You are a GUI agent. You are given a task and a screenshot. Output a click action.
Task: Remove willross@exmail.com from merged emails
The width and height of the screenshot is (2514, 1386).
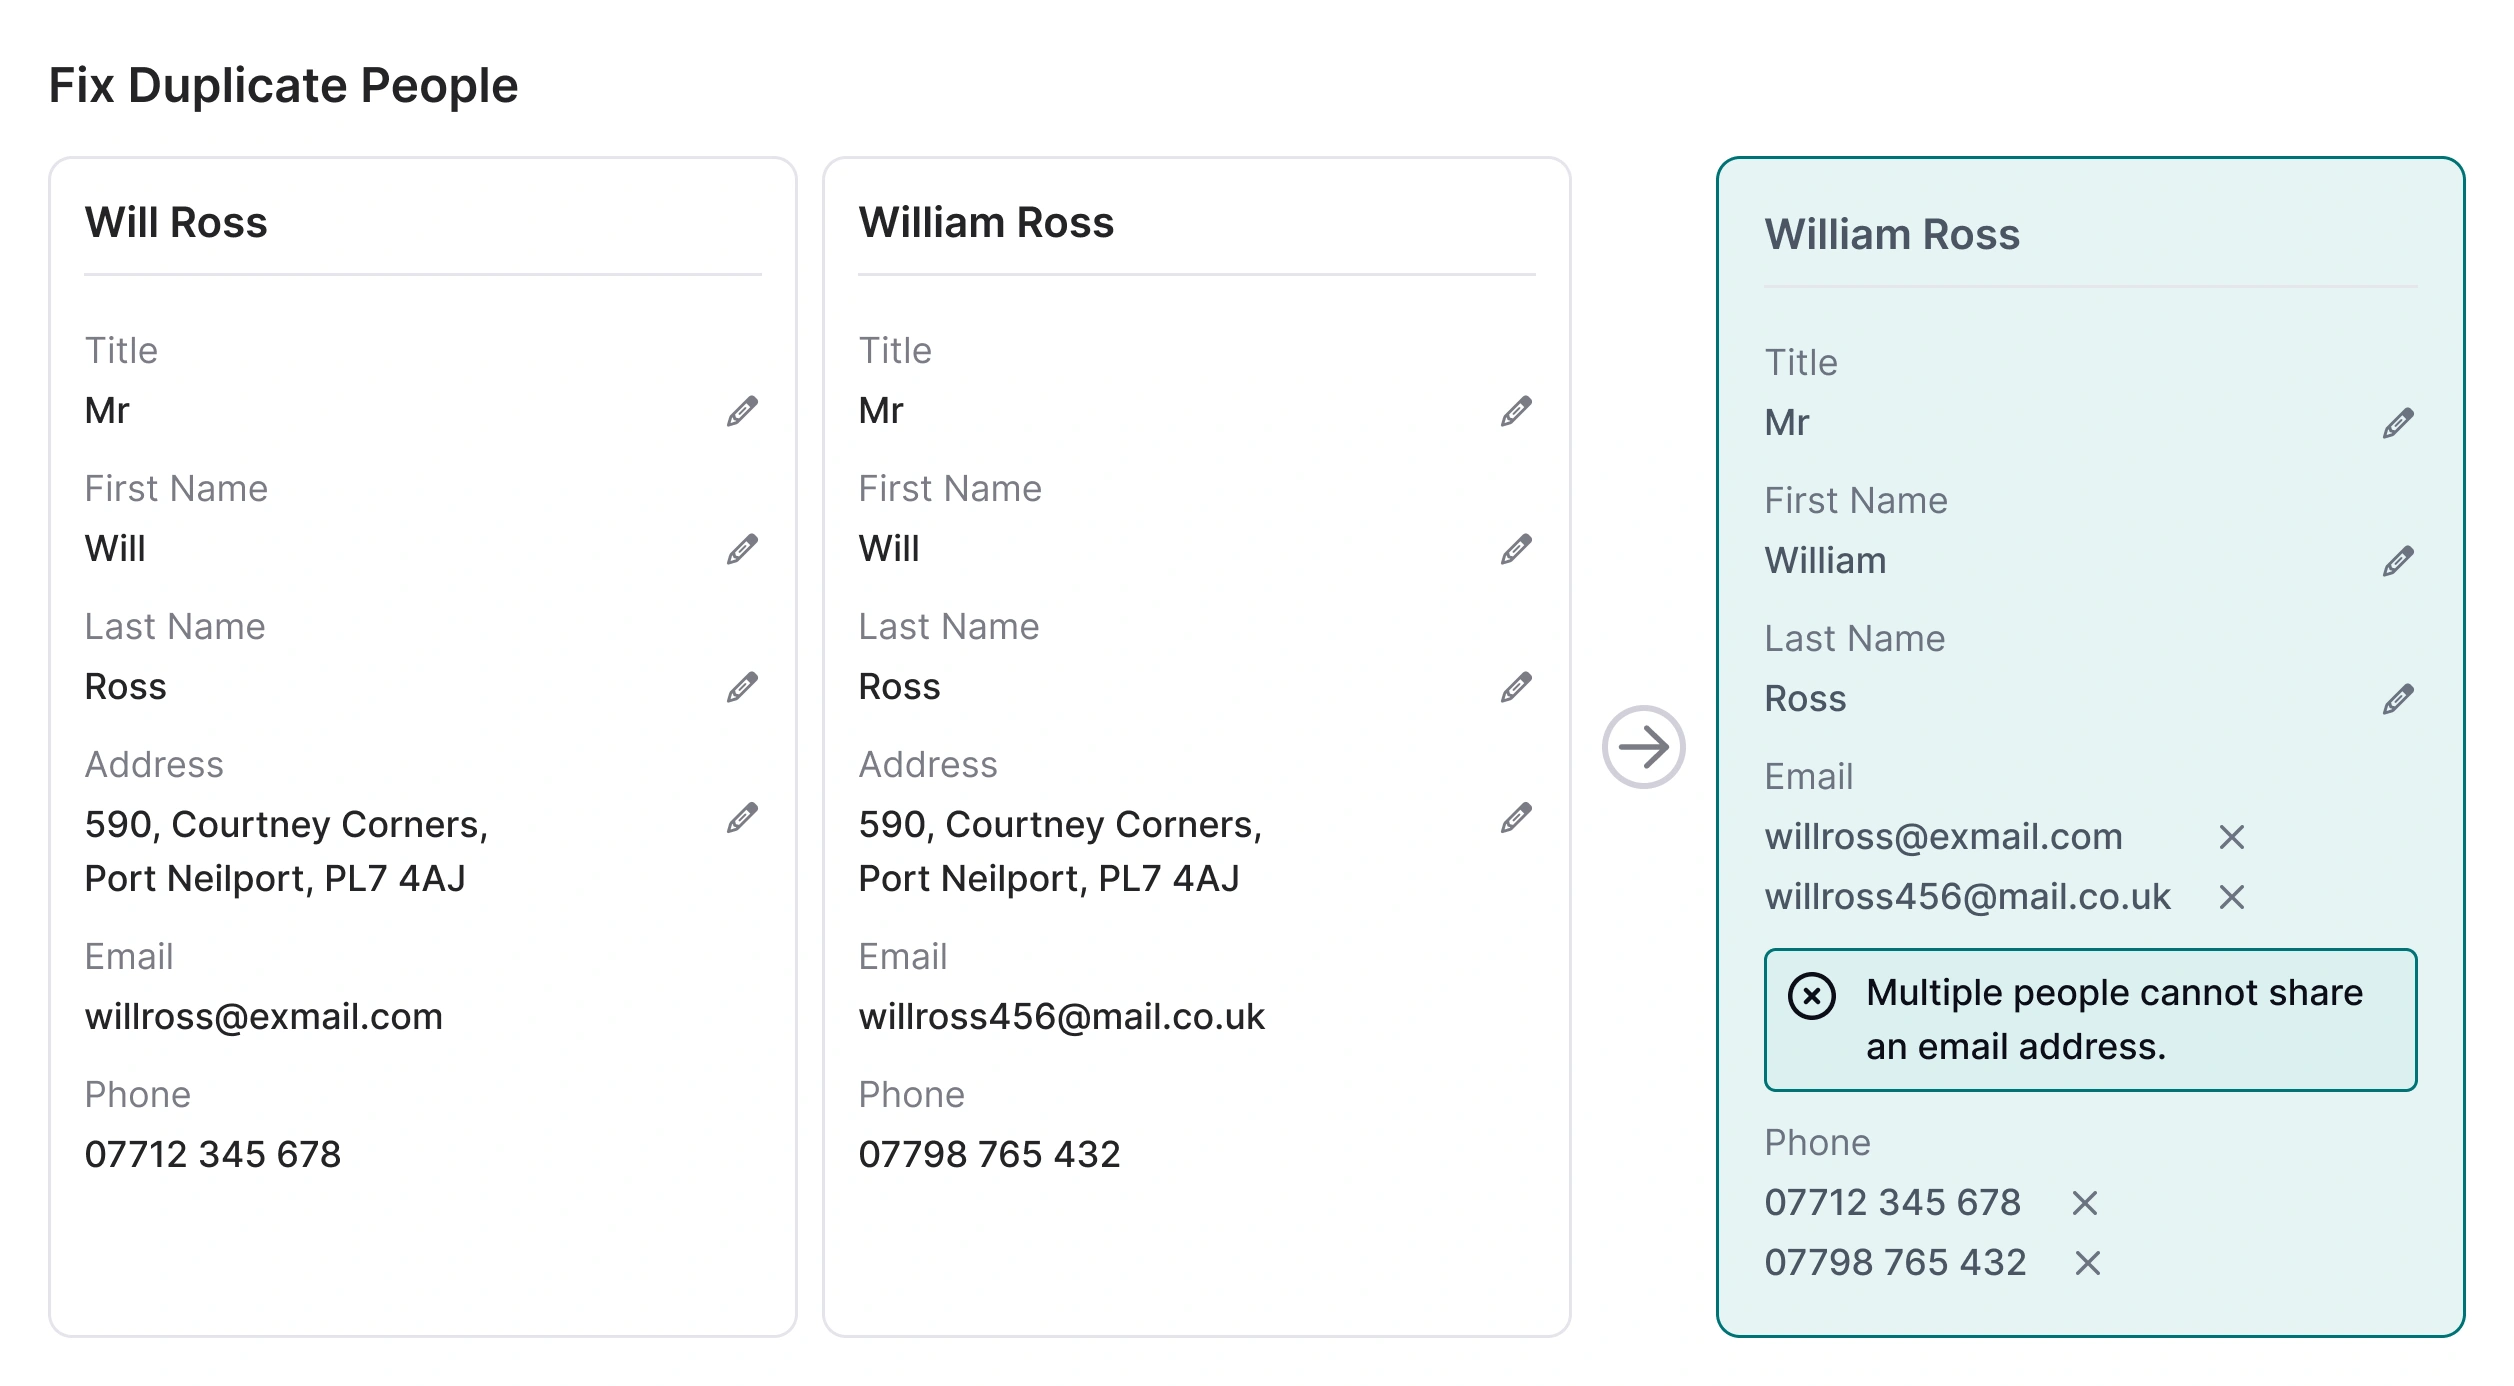(2232, 837)
